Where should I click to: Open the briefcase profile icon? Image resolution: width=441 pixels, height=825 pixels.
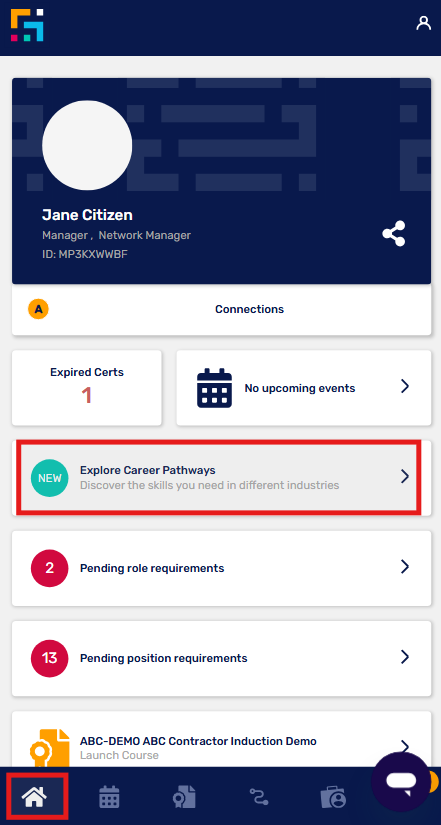334,797
